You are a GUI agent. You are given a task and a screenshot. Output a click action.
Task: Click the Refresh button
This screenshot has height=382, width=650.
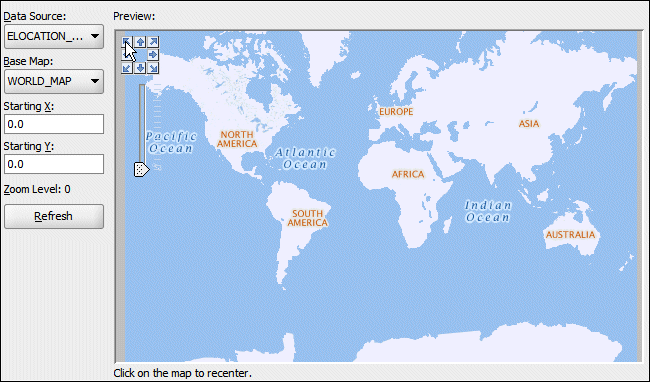tap(54, 216)
